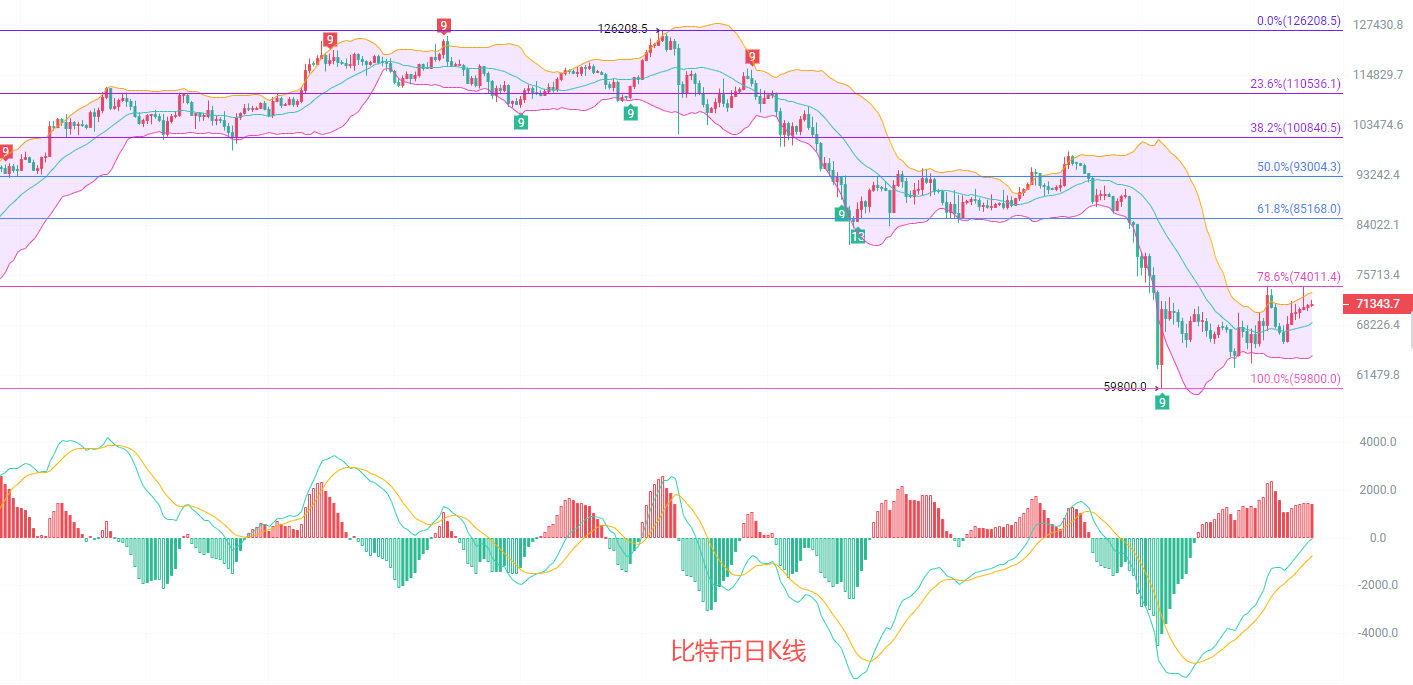Click the MACD axis 4000.0 value
Screen dimensions: 1413x685
[x=1376, y=442]
